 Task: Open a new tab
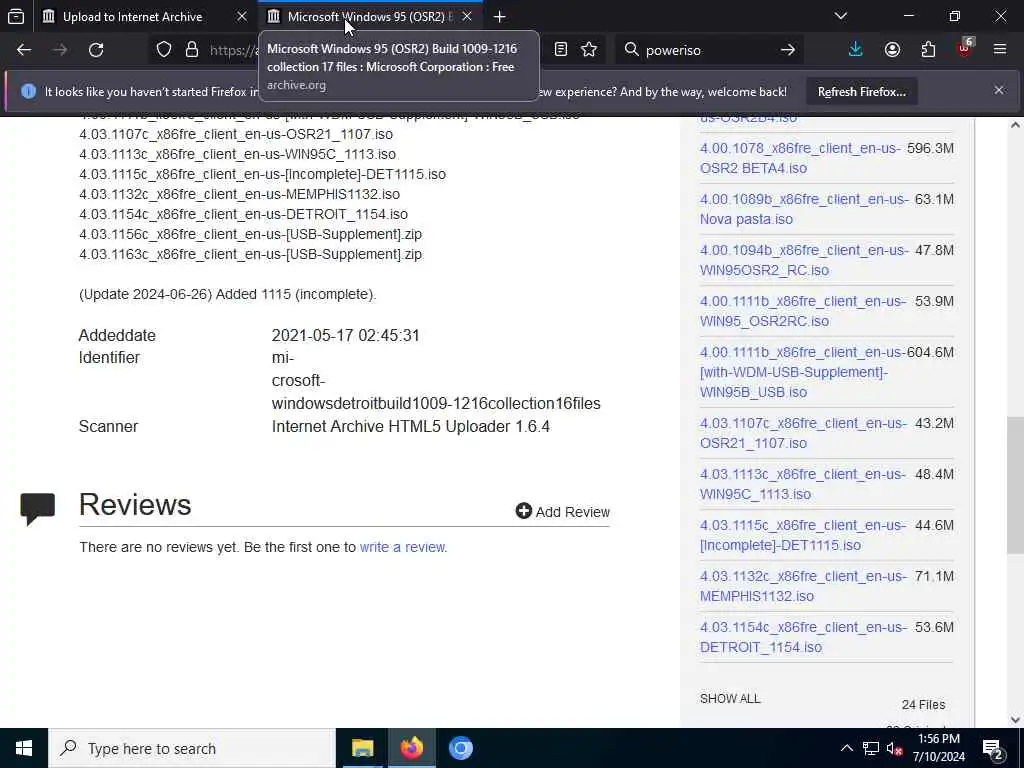[500, 17]
